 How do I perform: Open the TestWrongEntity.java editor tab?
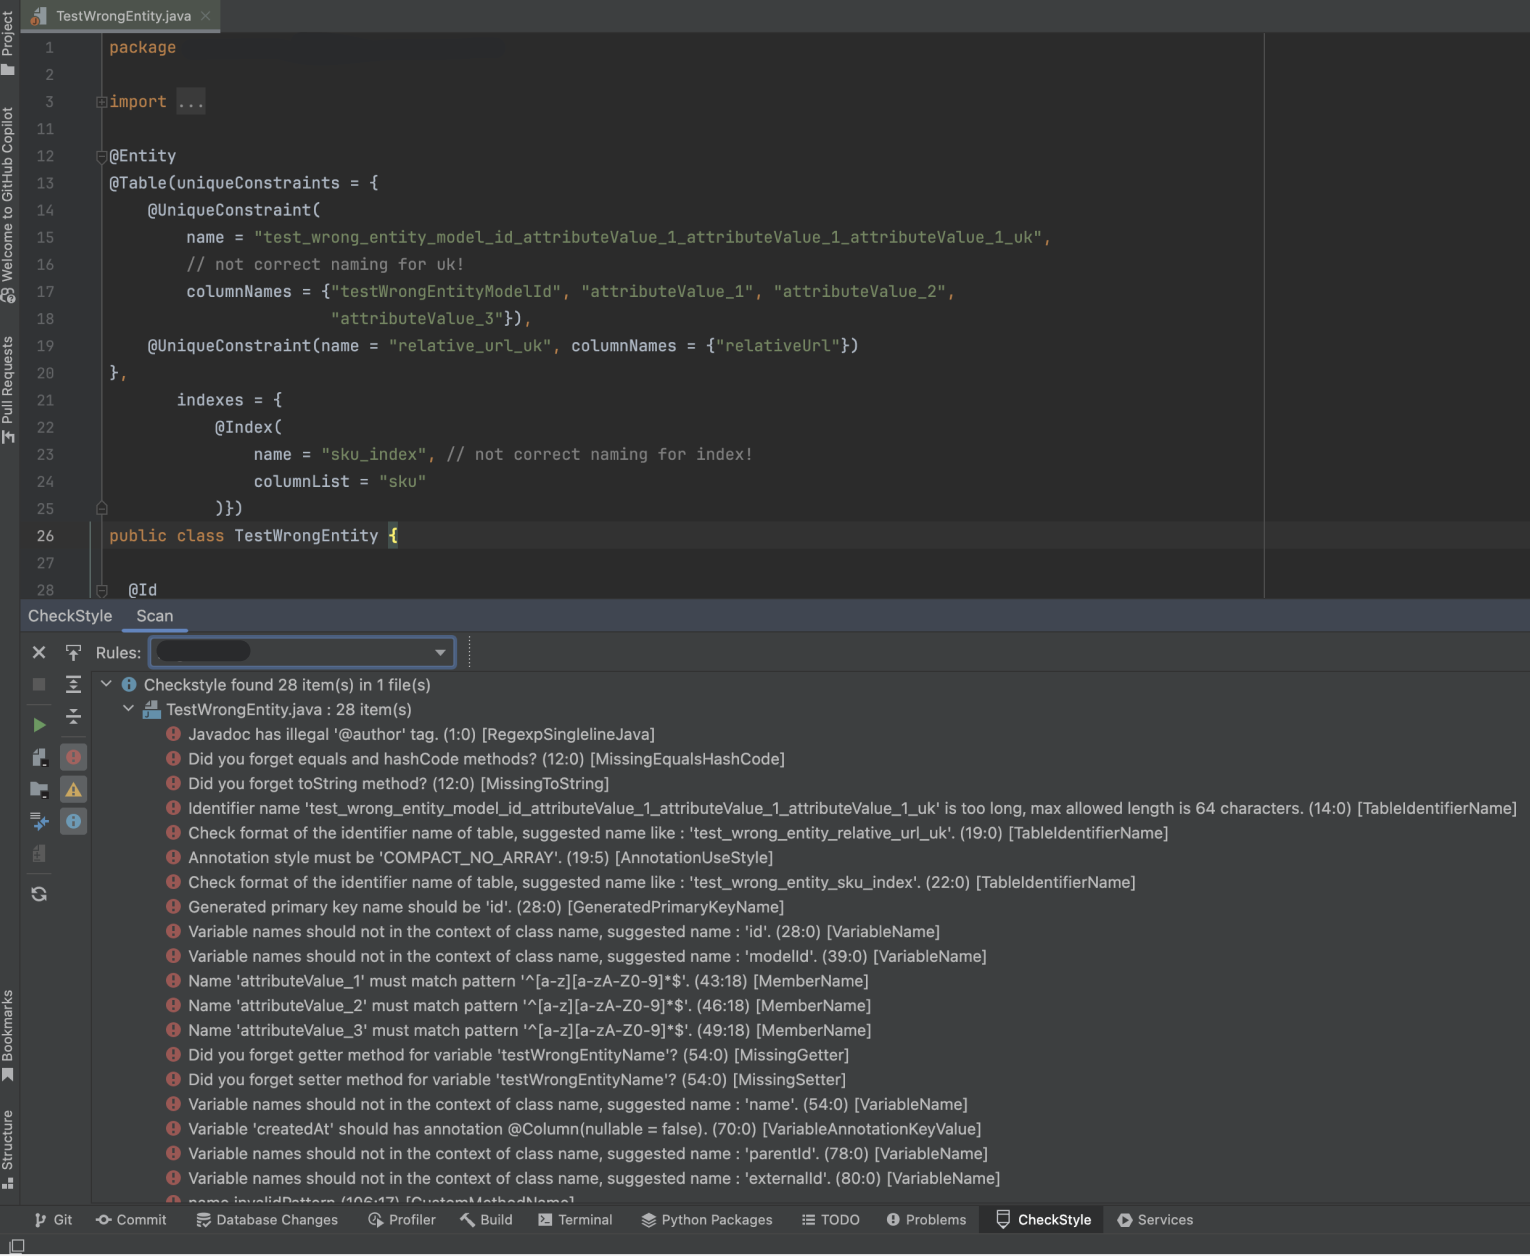point(122,16)
